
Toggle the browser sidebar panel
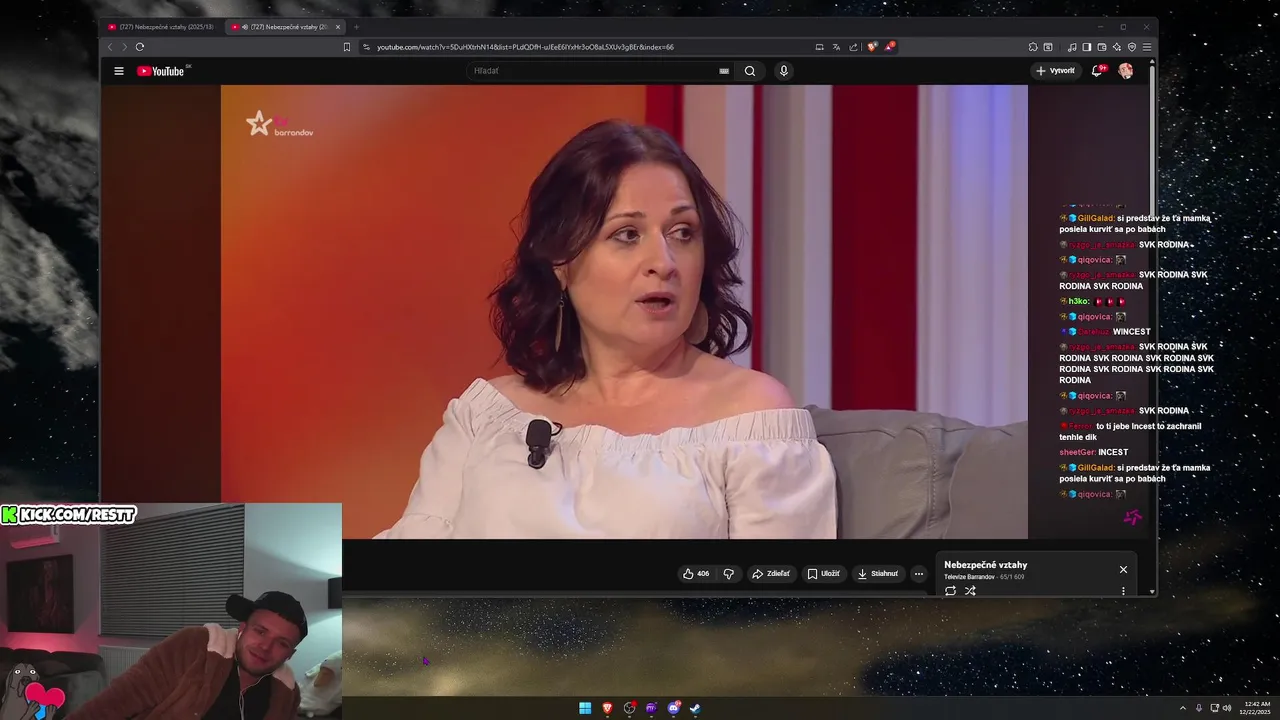[1087, 47]
